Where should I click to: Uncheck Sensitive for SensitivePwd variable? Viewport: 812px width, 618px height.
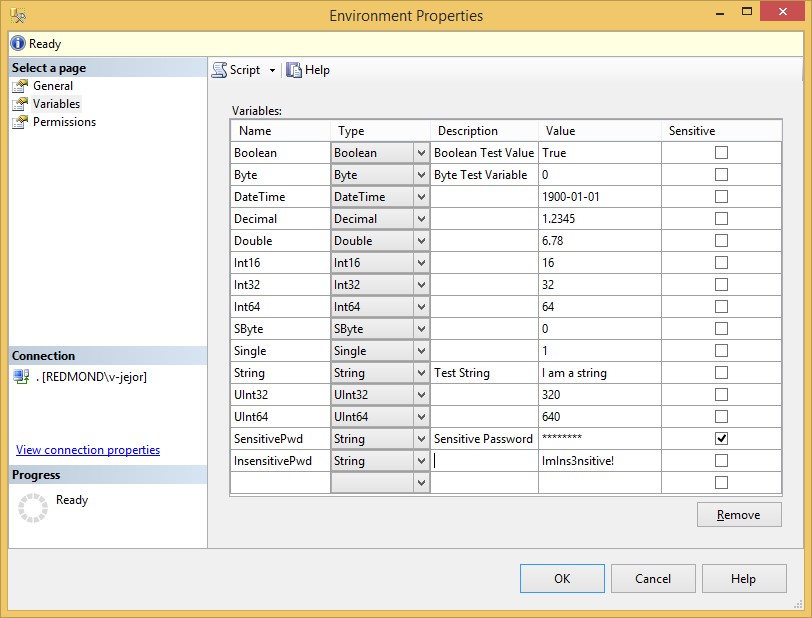[x=721, y=439]
